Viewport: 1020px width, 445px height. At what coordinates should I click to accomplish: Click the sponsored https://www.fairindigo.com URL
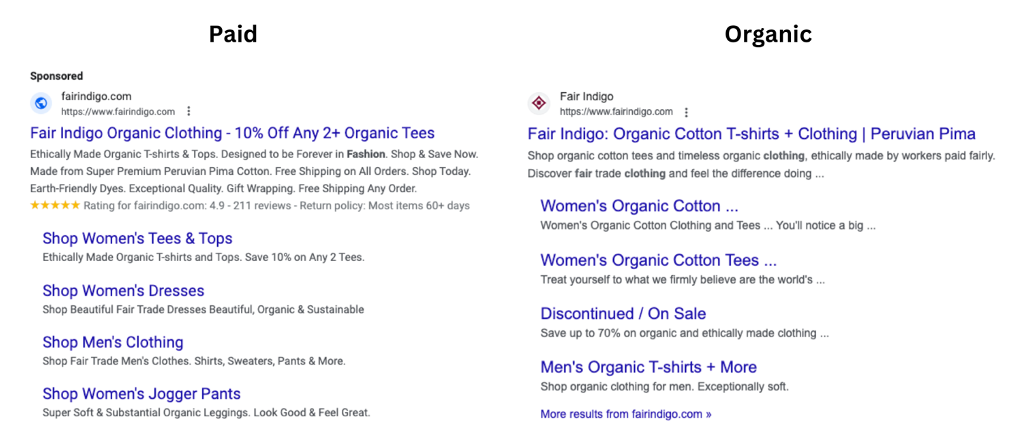point(118,111)
